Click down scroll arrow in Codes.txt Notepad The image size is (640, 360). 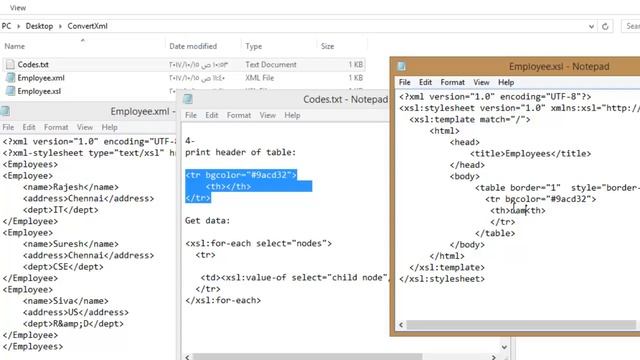[504, 347]
